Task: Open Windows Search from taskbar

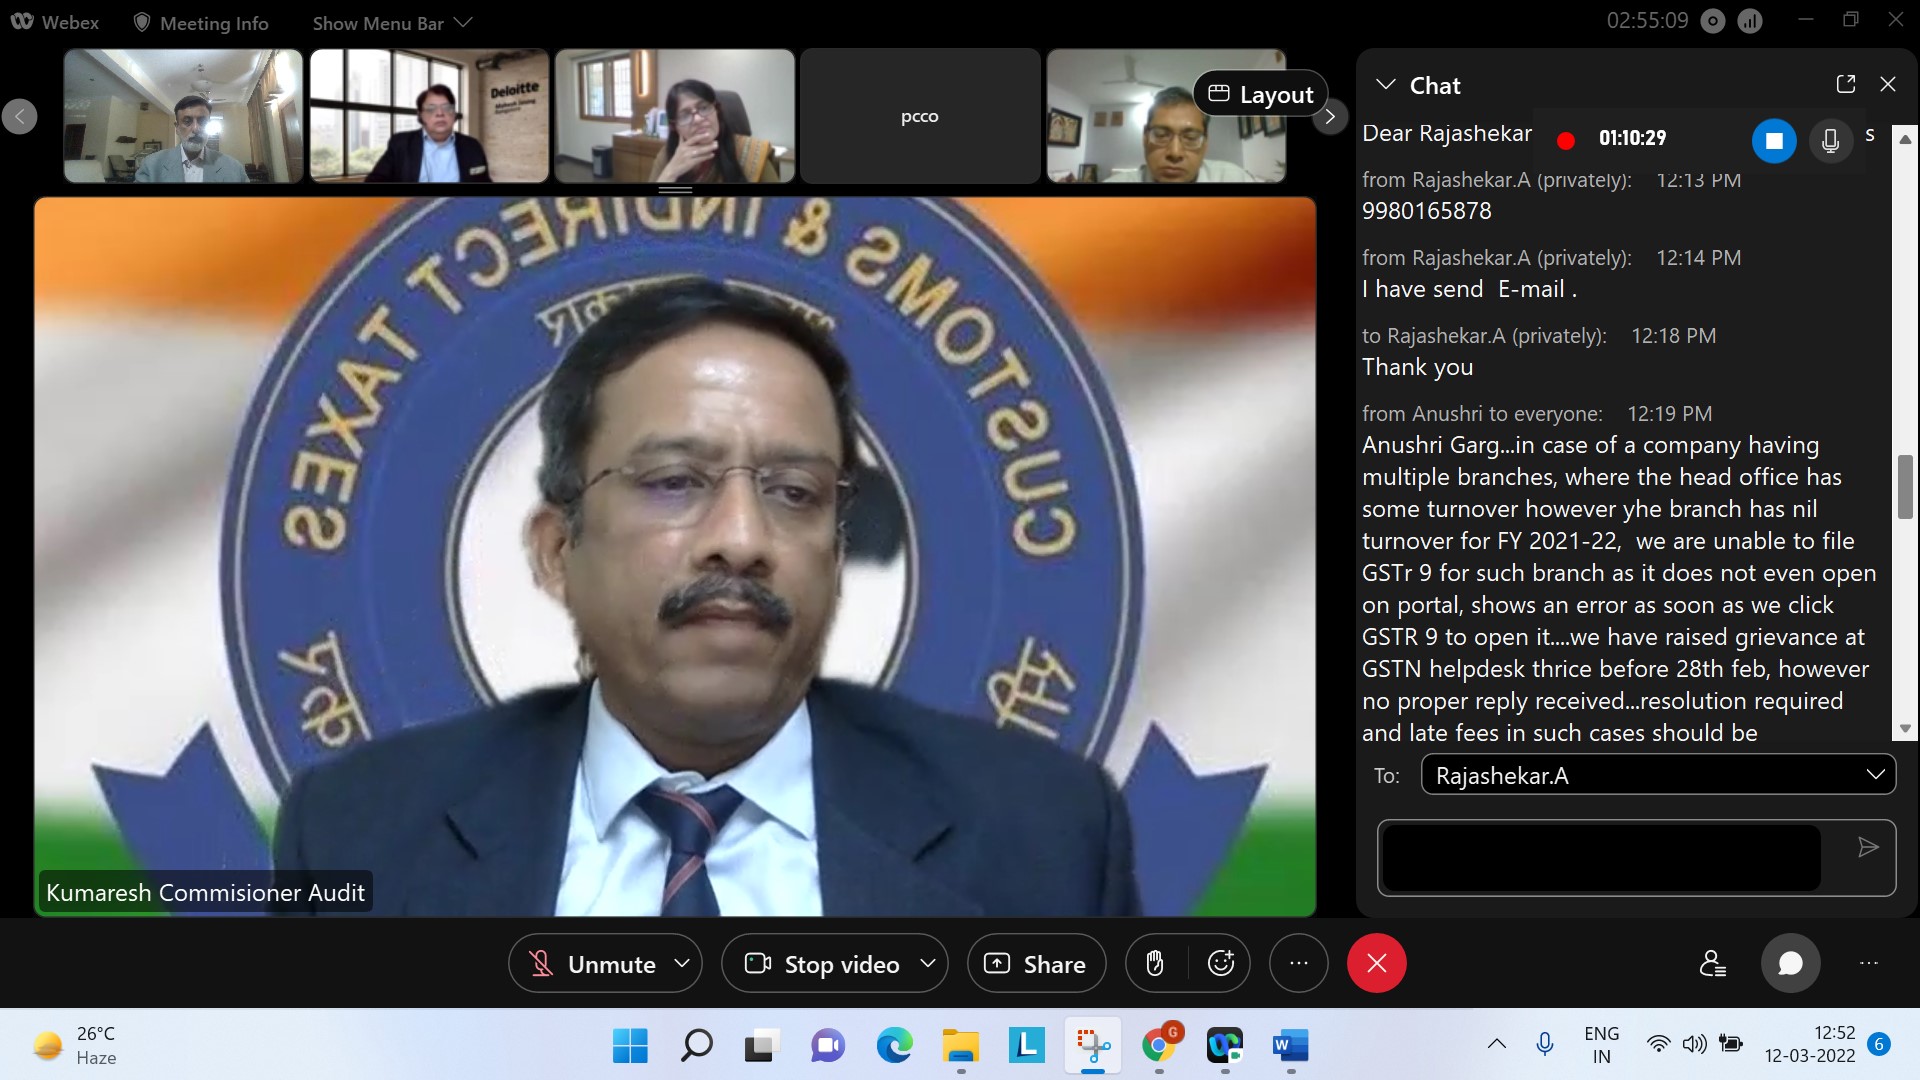Action: (x=696, y=1046)
